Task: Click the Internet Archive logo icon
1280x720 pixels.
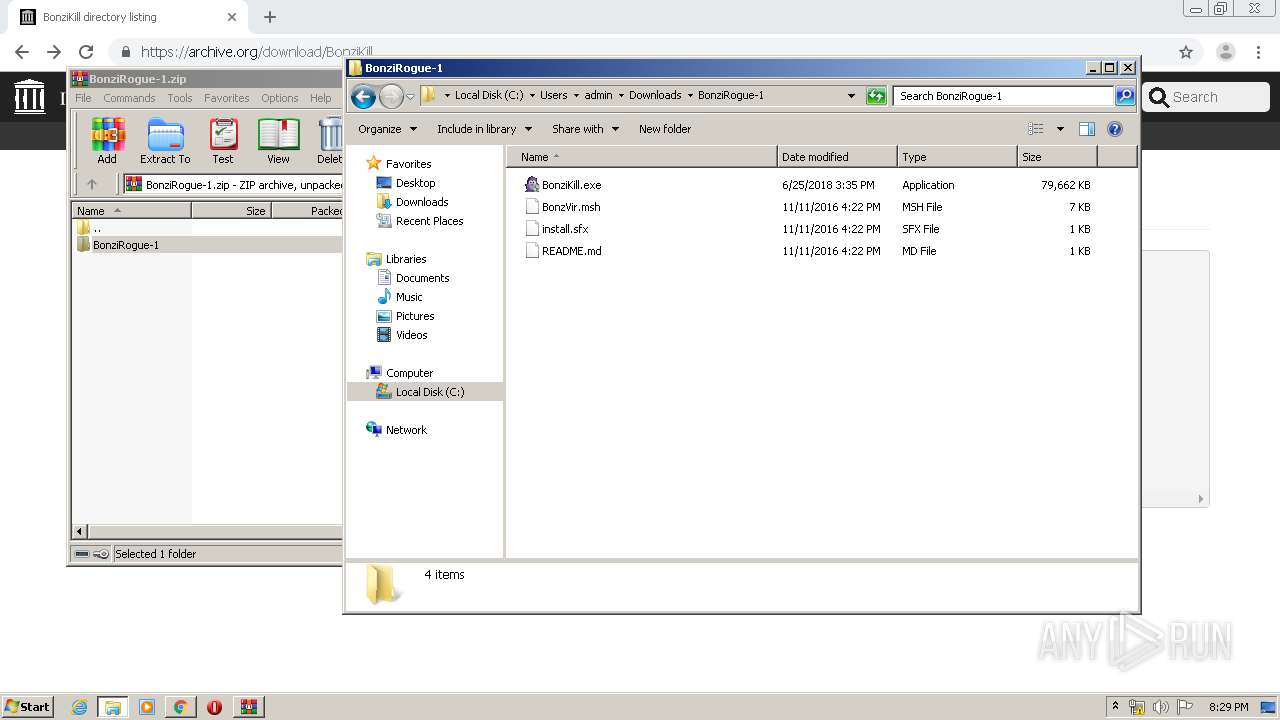Action: (x=30, y=97)
